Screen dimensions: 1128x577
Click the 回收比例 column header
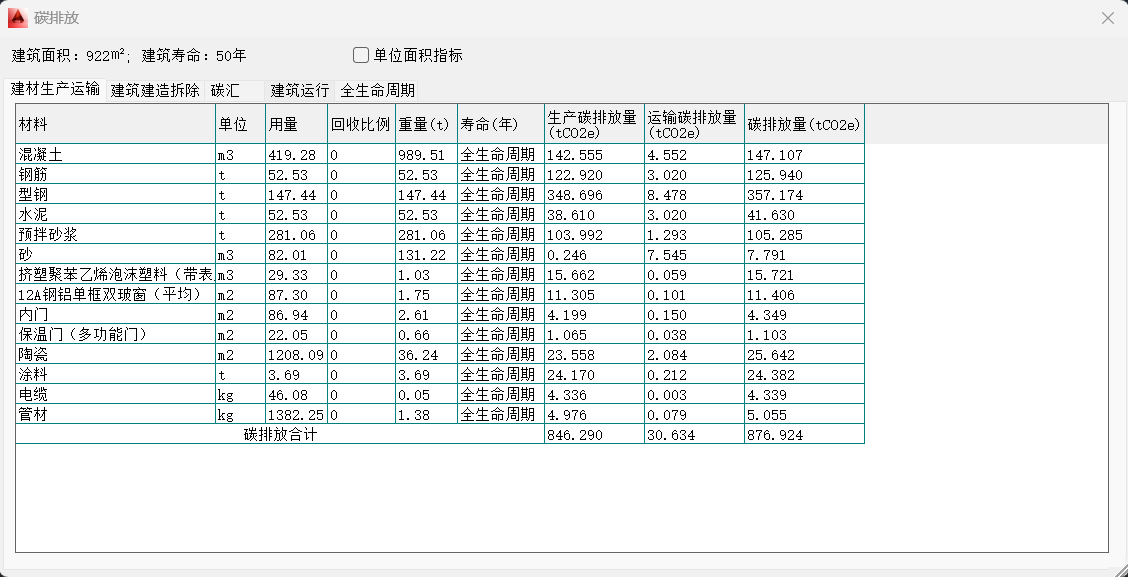click(360, 125)
